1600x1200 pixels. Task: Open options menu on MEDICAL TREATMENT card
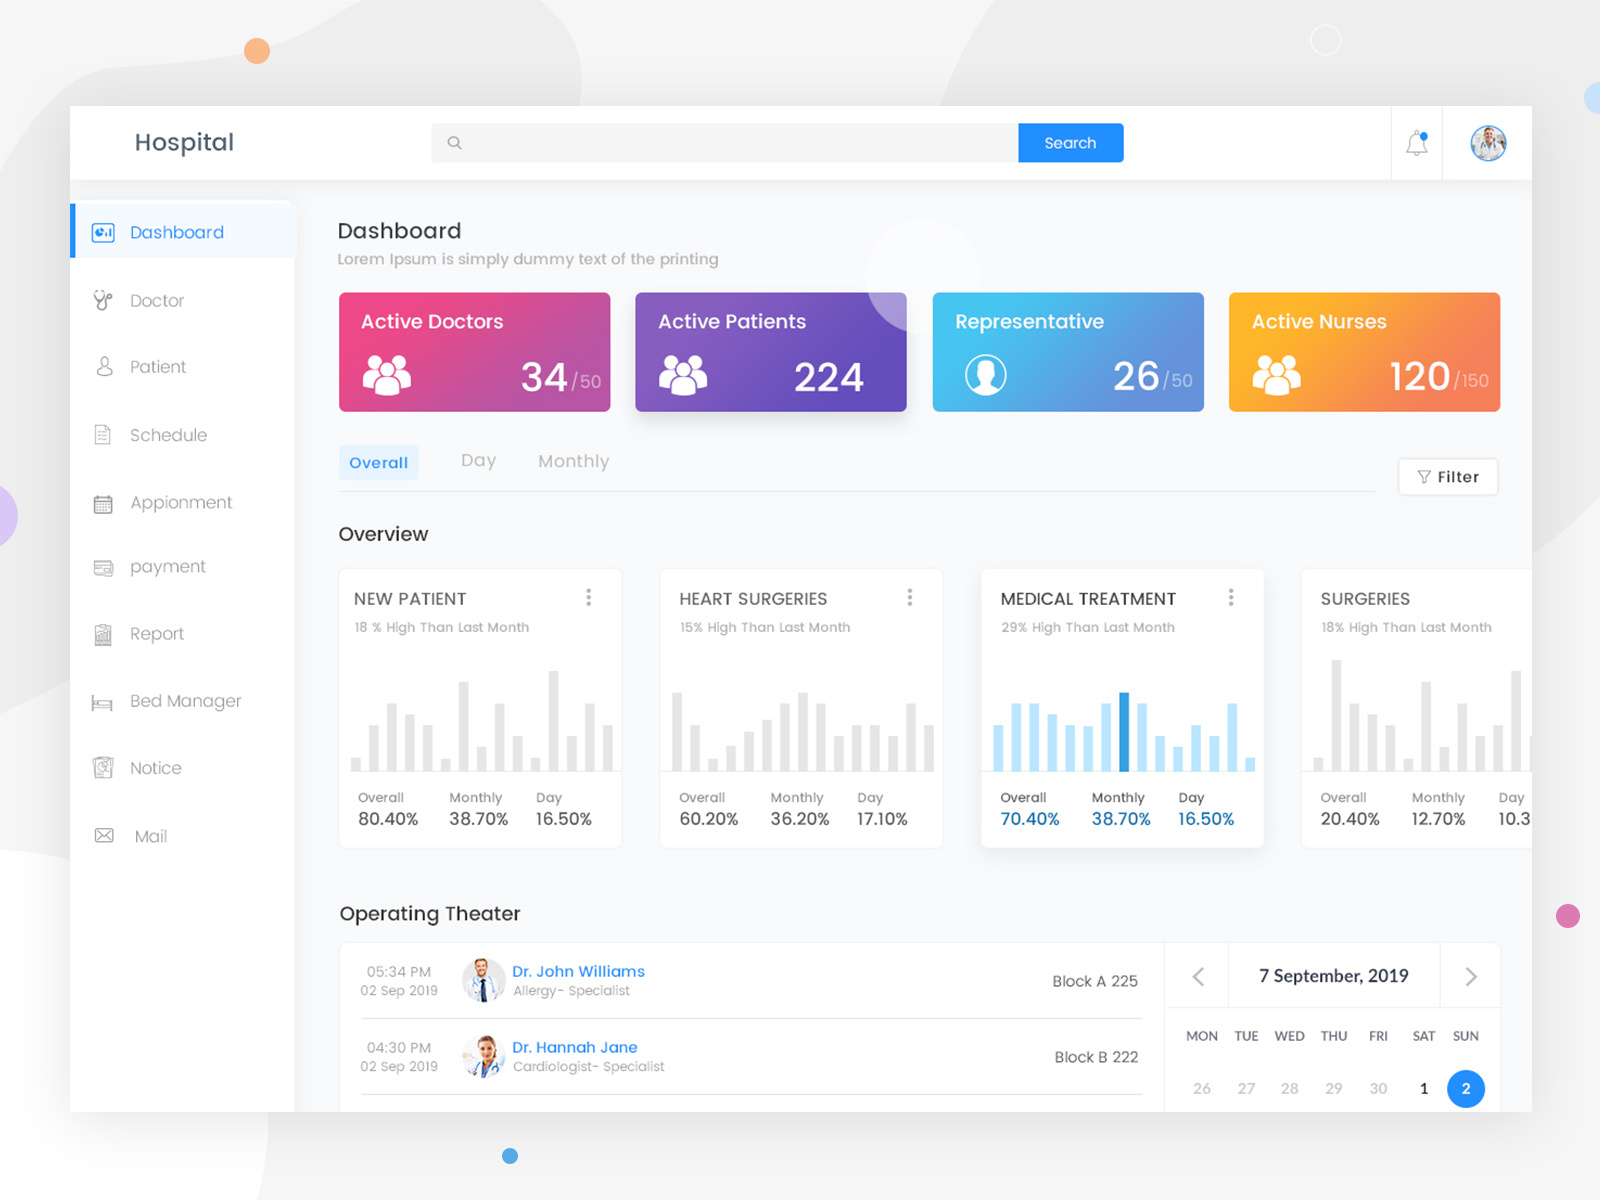tap(1231, 597)
